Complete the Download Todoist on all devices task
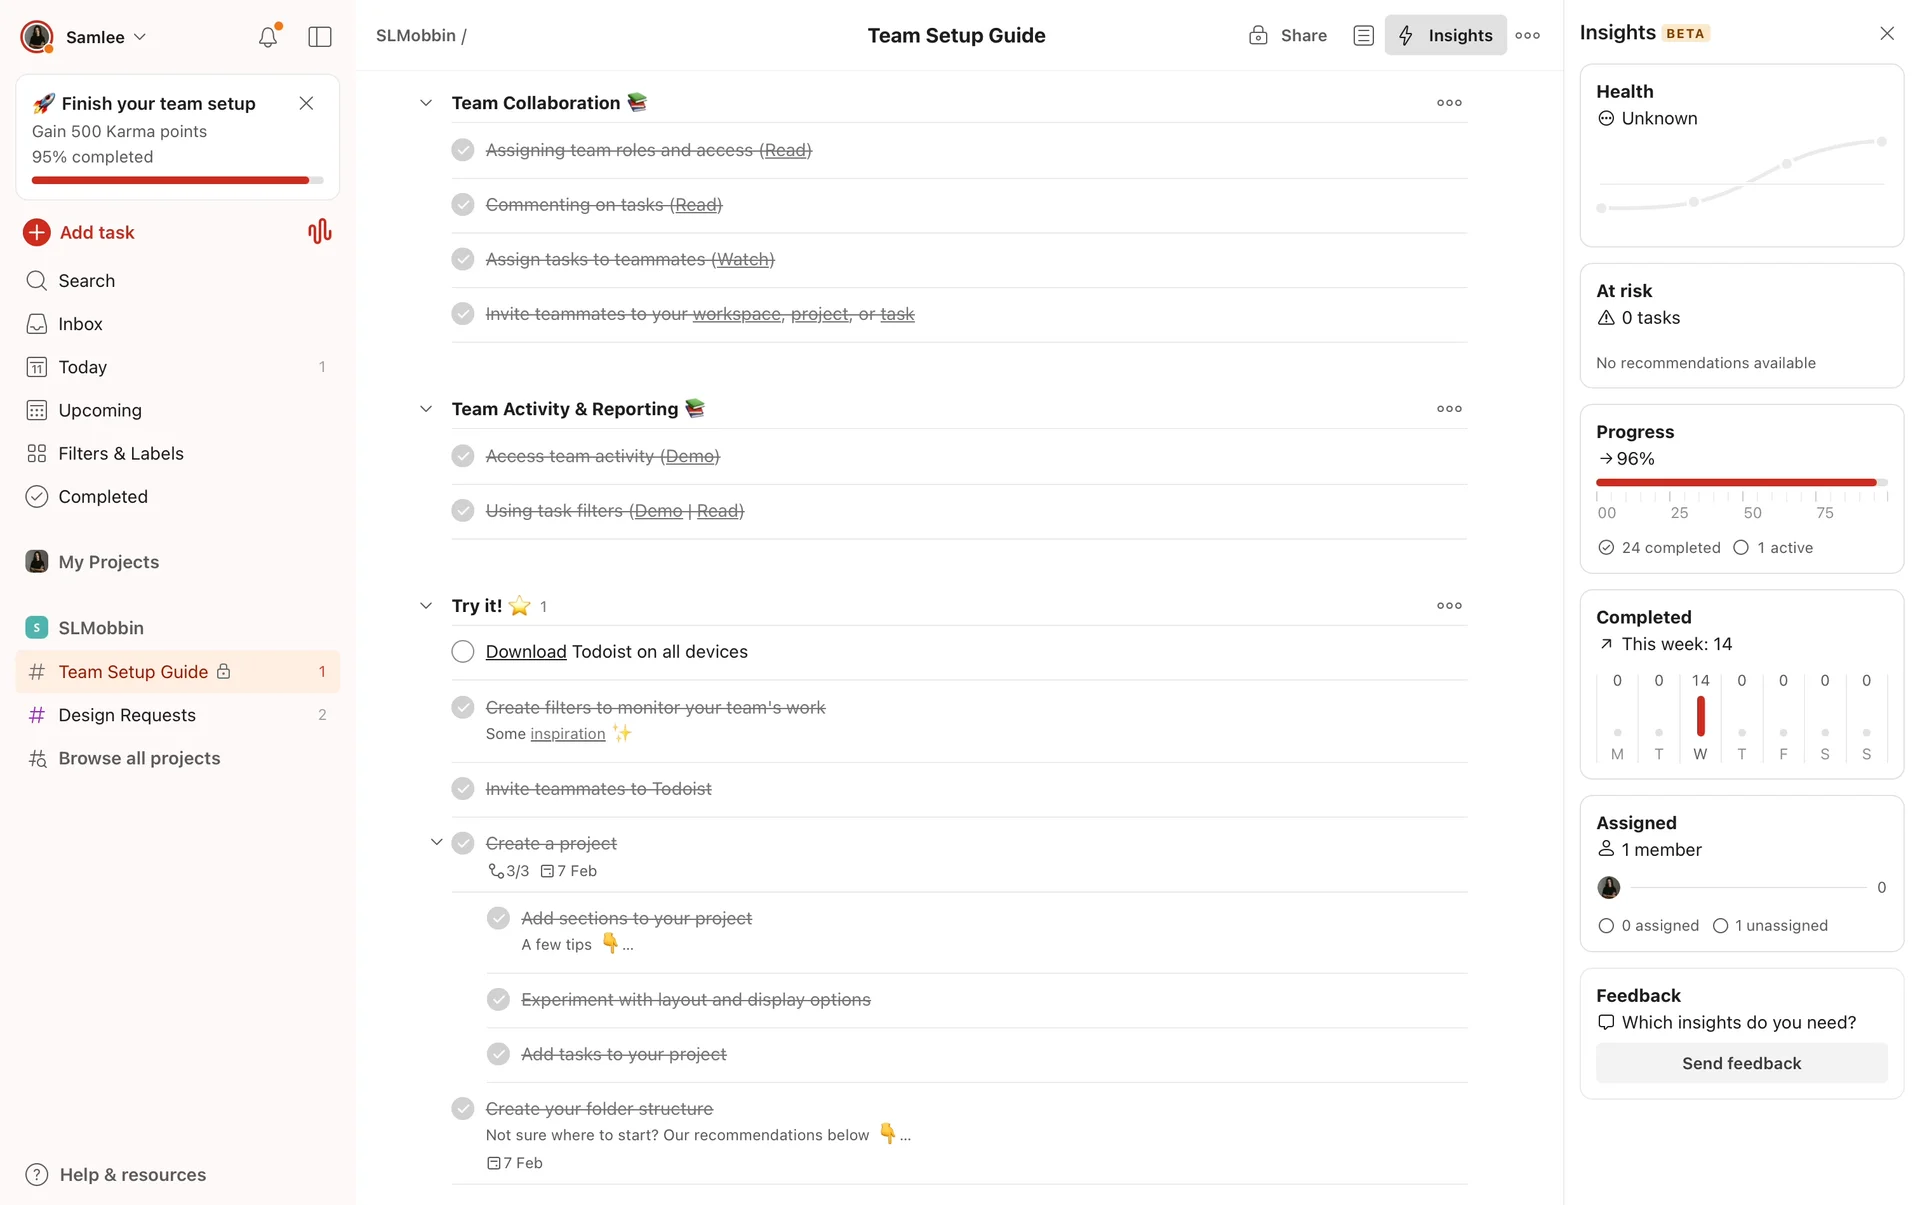Screen dimensions: 1920x1205 click(x=463, y=652)
